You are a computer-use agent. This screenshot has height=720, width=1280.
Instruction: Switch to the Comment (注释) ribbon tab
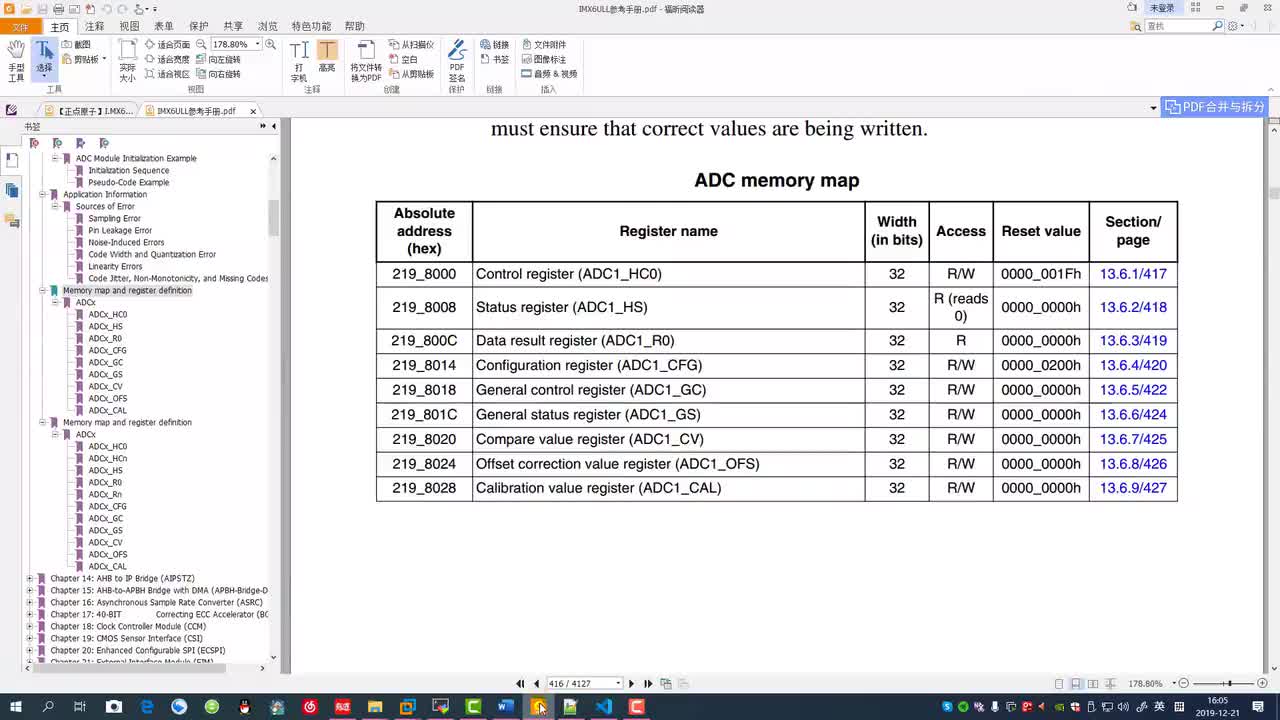pos(95,27)
